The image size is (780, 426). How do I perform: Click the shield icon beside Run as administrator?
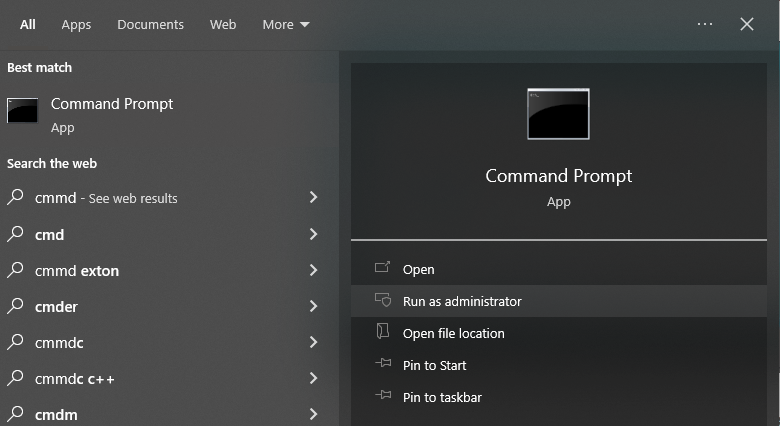382,301
